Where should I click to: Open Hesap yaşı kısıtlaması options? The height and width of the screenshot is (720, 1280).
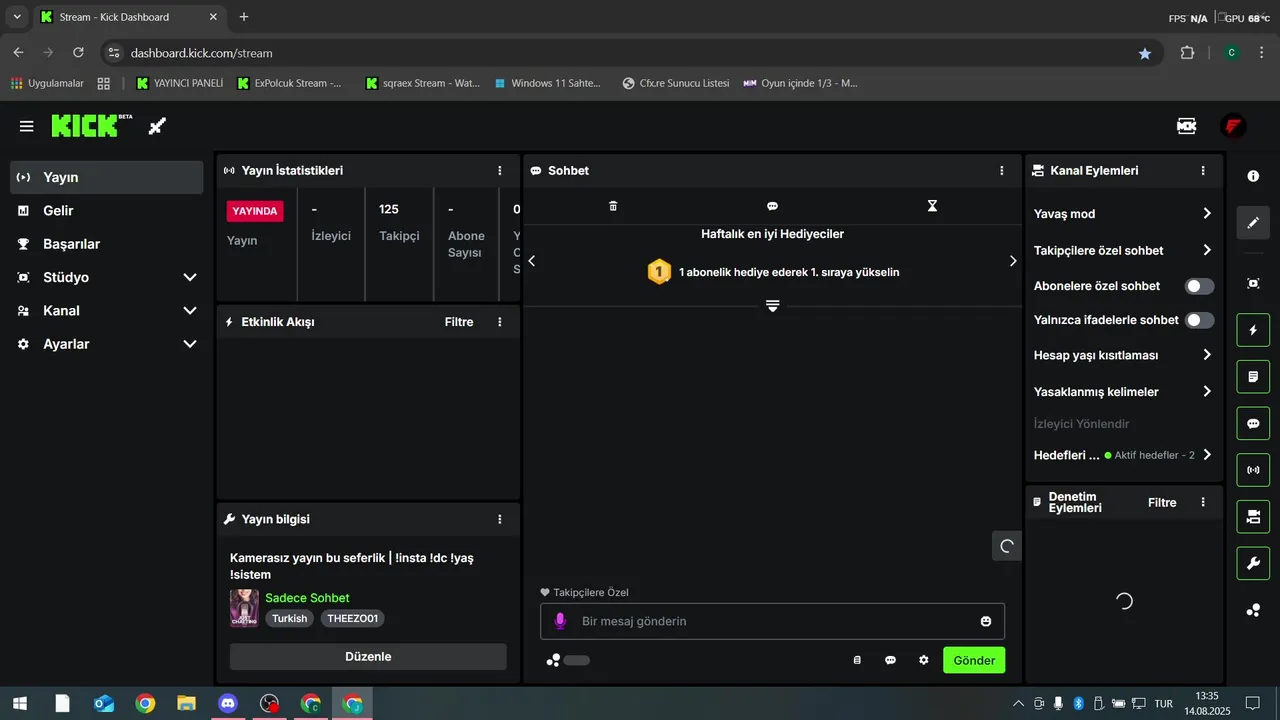[1124, 355]
